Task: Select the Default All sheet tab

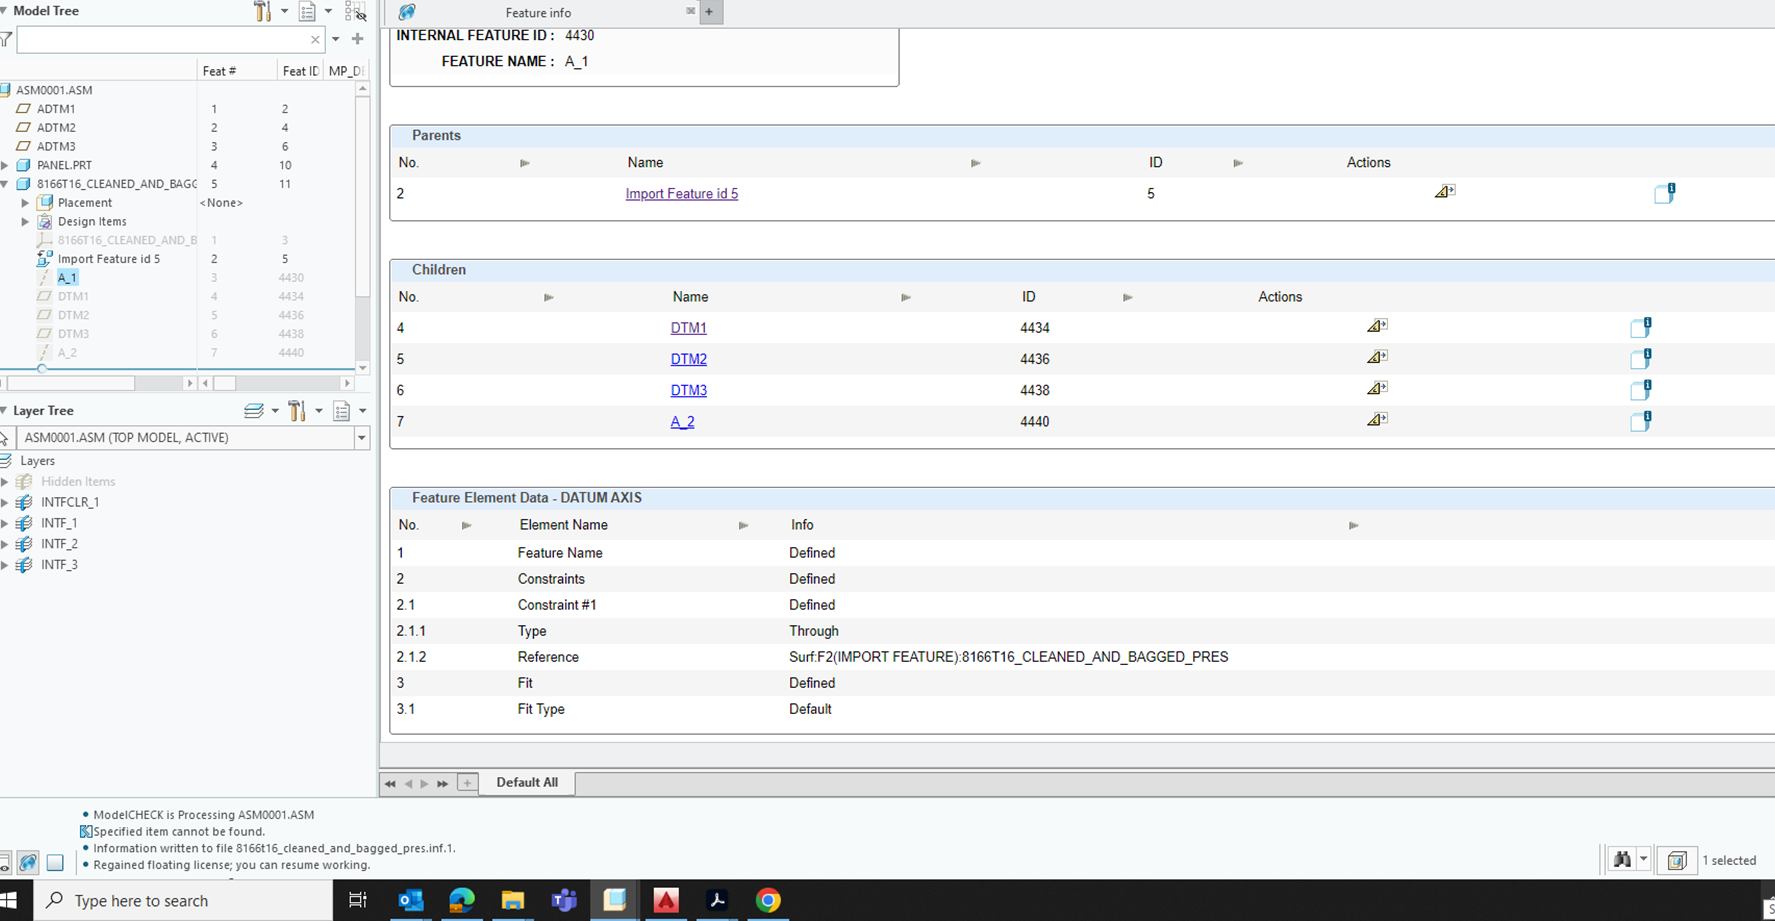Action: 526,782
